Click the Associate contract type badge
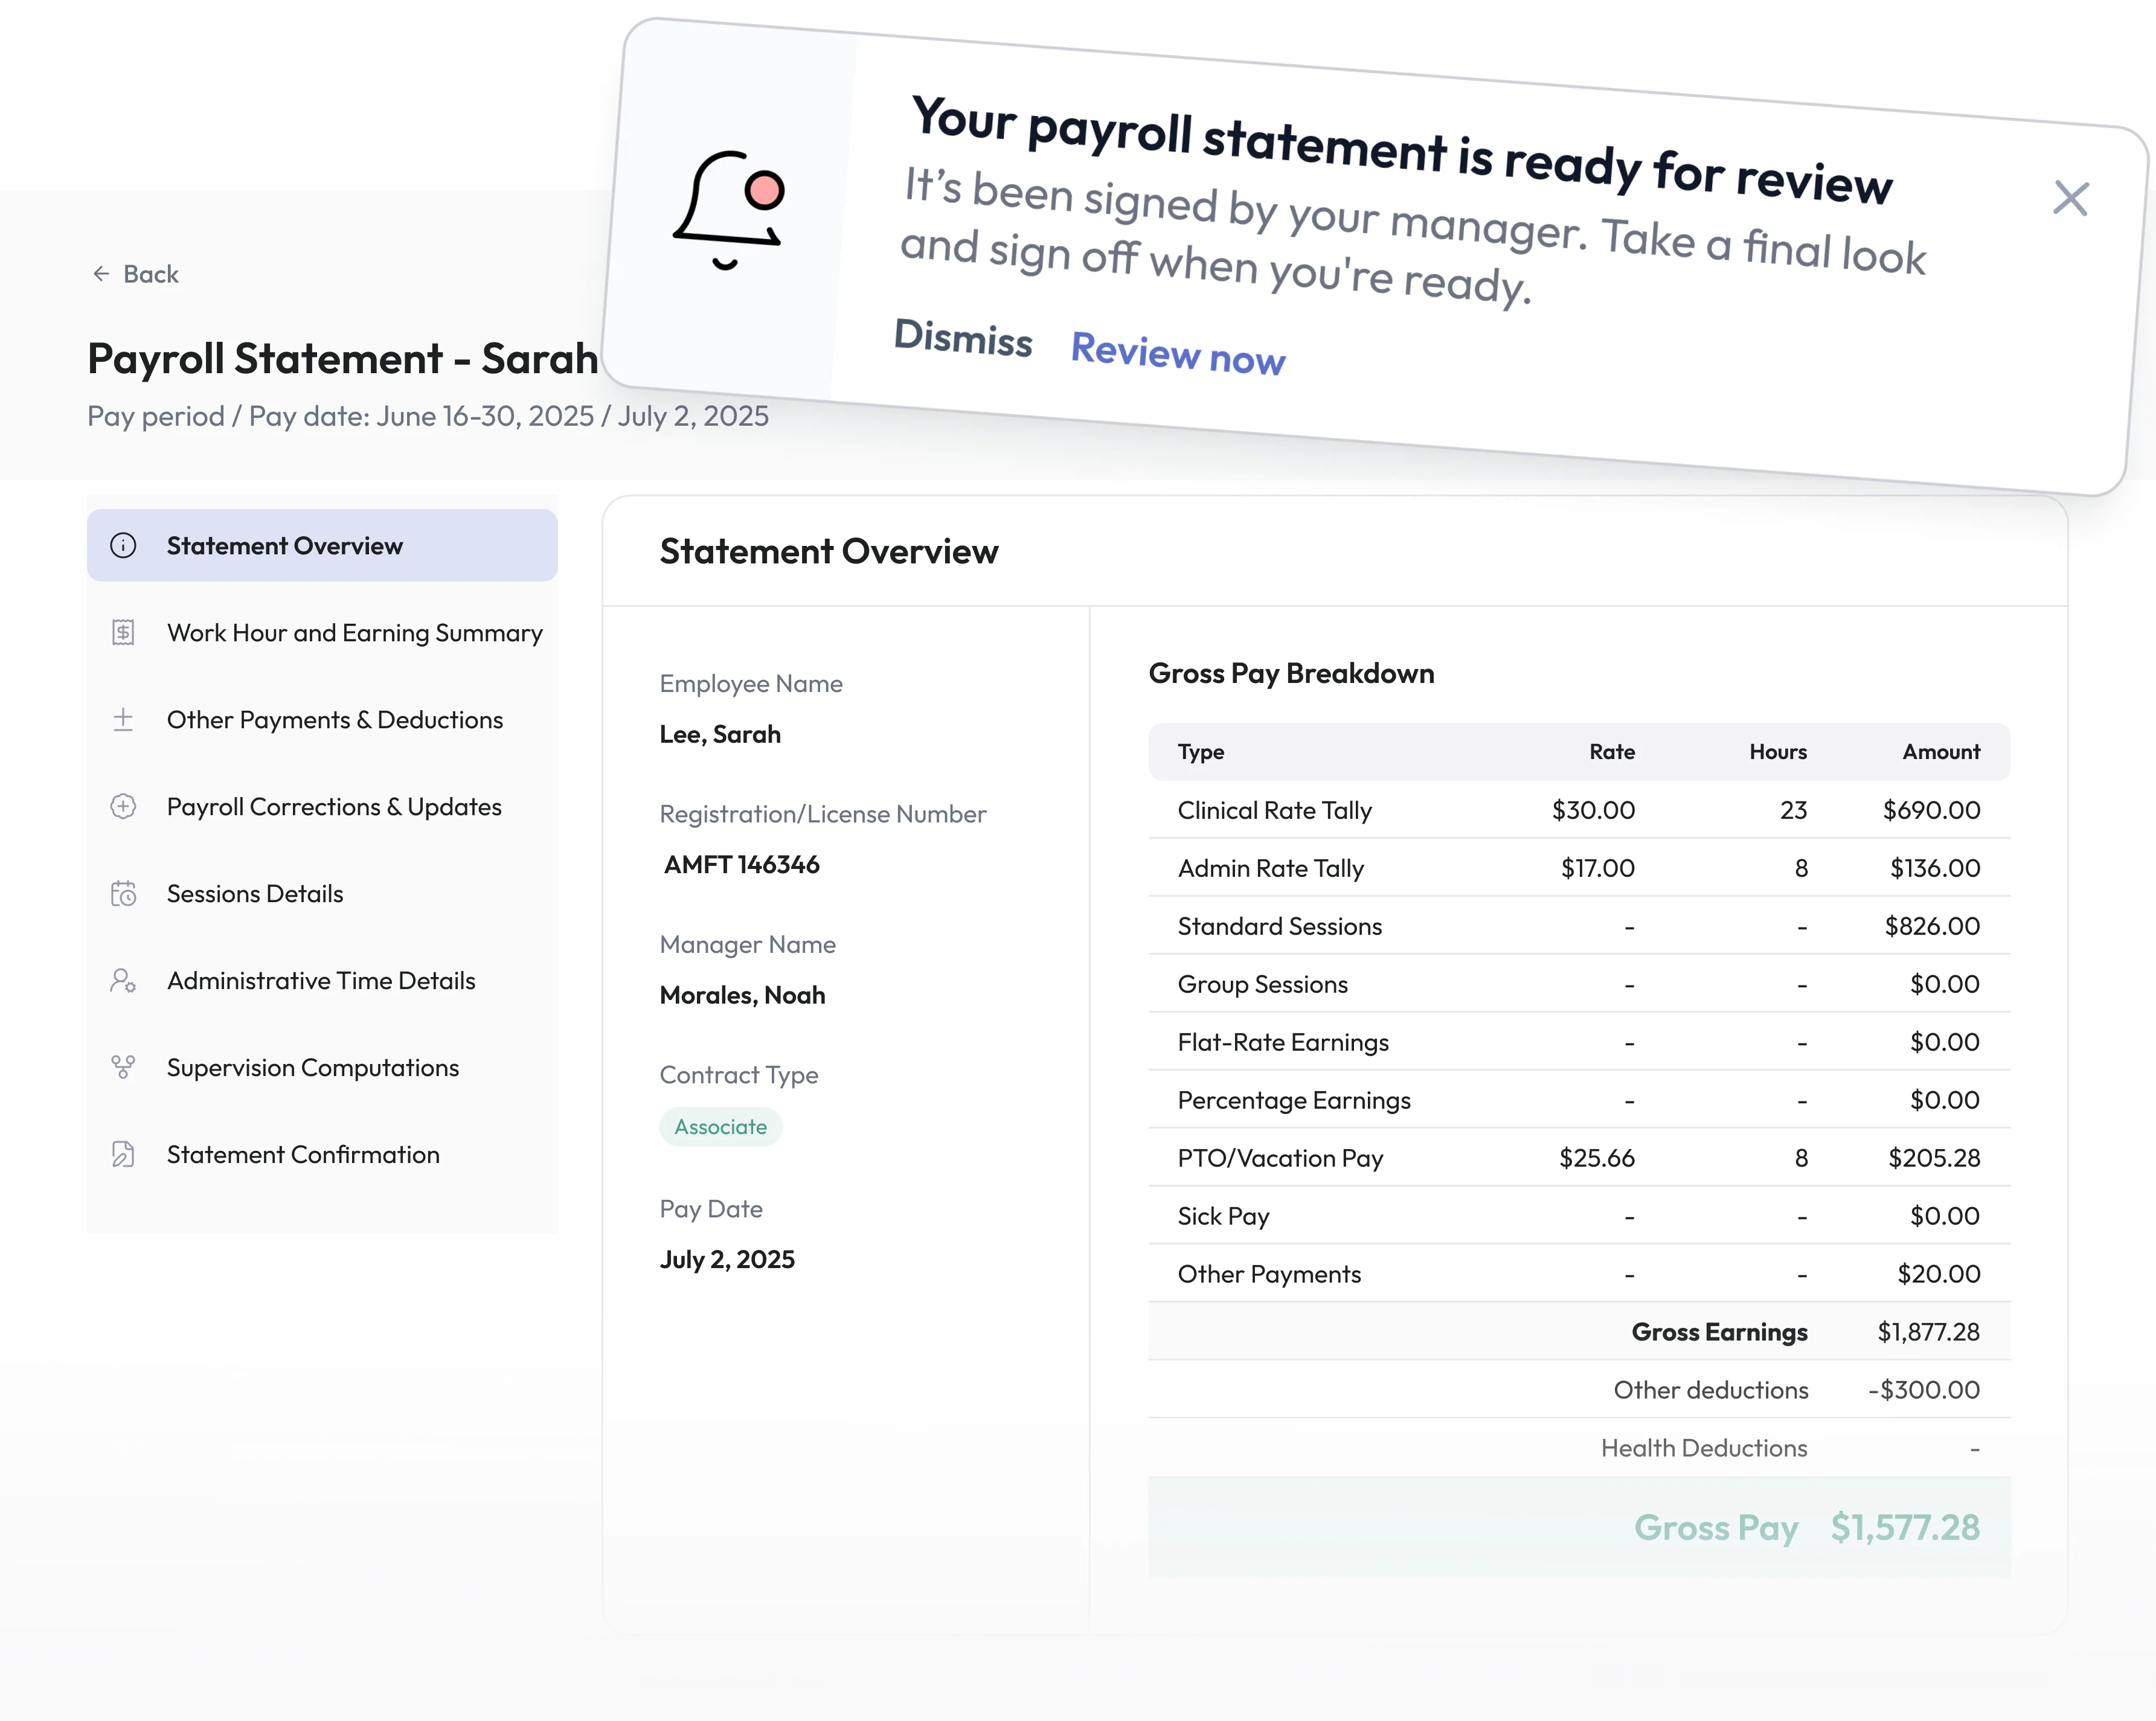Image resolution: width=2156 pixels, height=1721 pixels. coord(720,1127)
